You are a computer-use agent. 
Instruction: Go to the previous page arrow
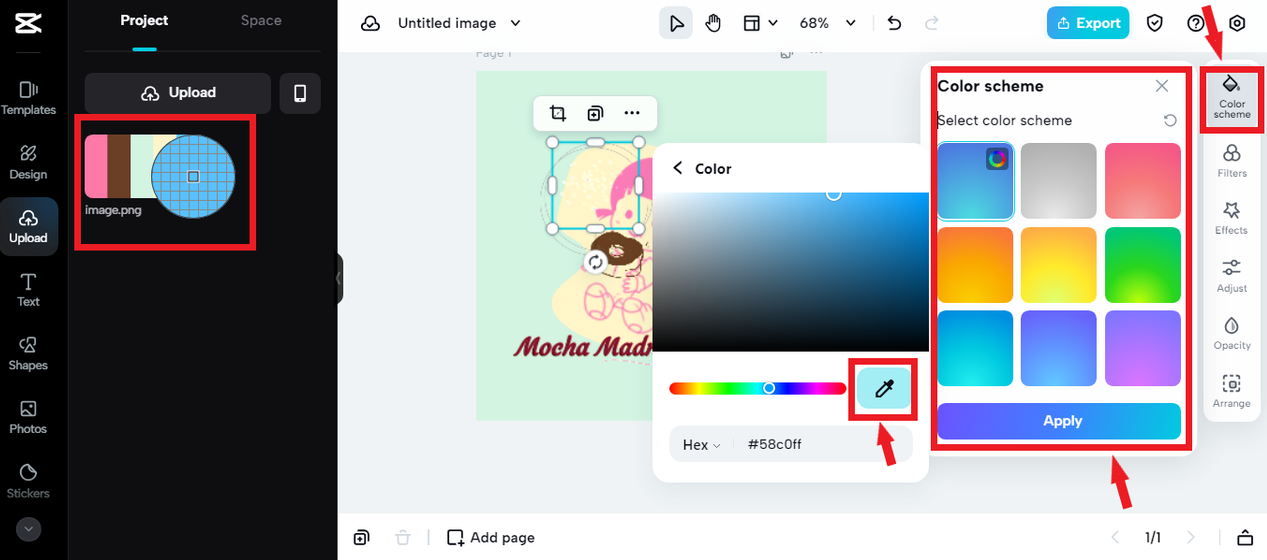(x=1116, y=538)
